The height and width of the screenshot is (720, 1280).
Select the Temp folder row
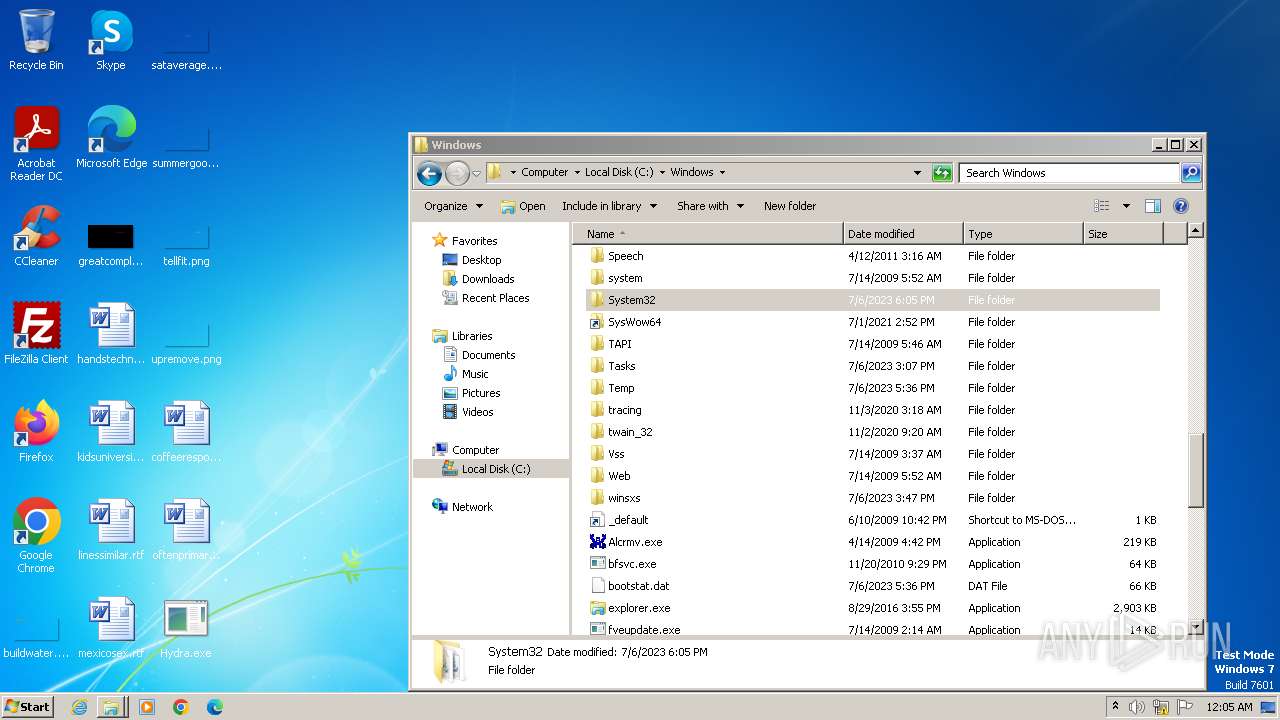tap(872, 388)
